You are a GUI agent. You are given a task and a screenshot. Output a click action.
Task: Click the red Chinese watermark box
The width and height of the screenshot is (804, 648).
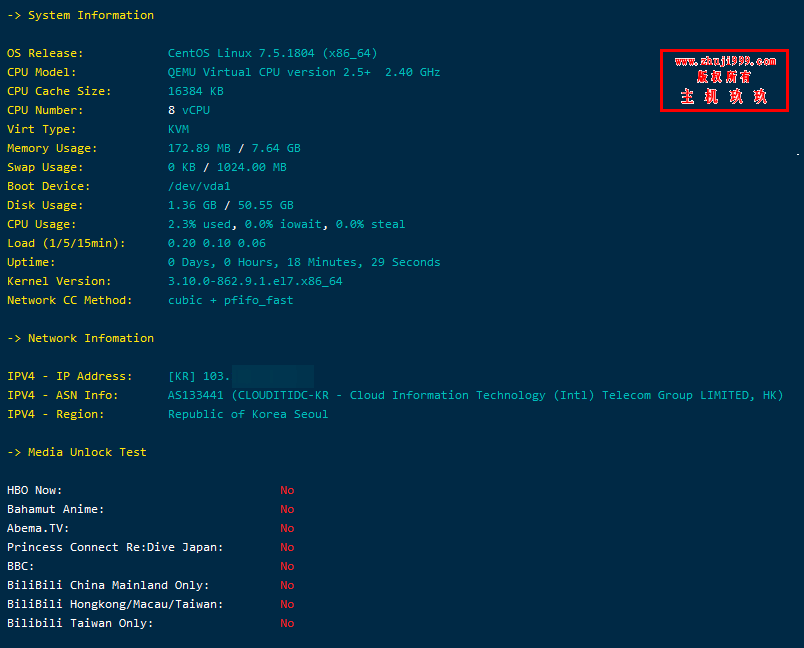coord(724,80)
